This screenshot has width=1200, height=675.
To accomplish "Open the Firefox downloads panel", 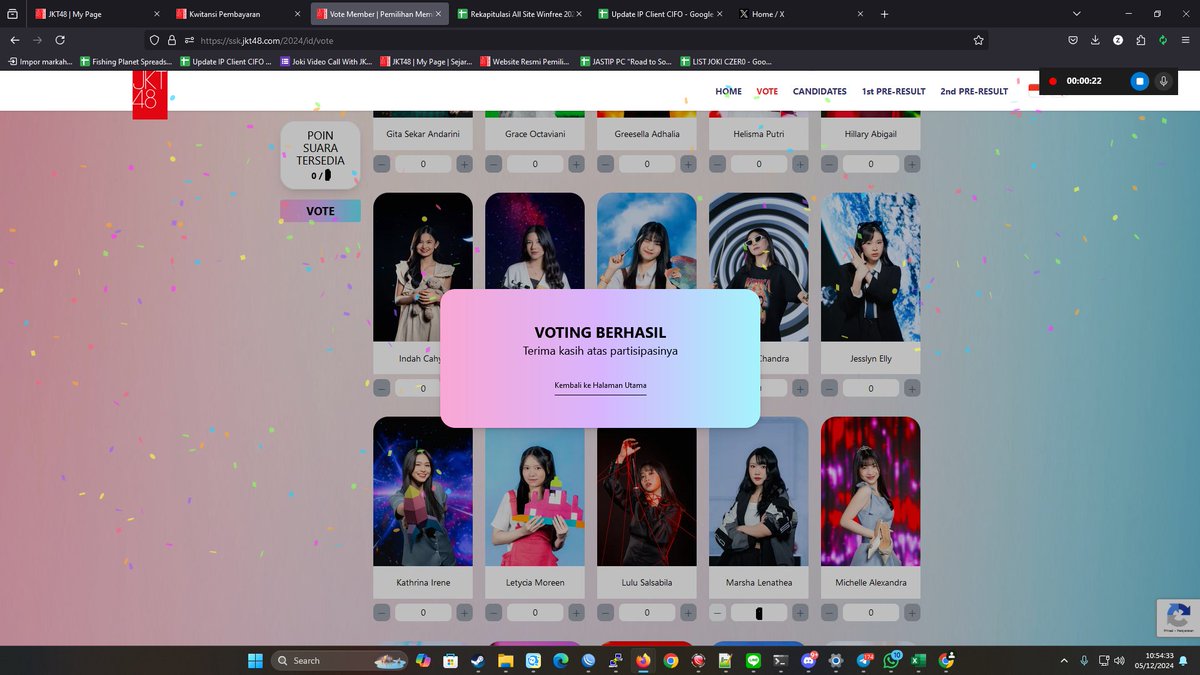I will [1095, 40].
